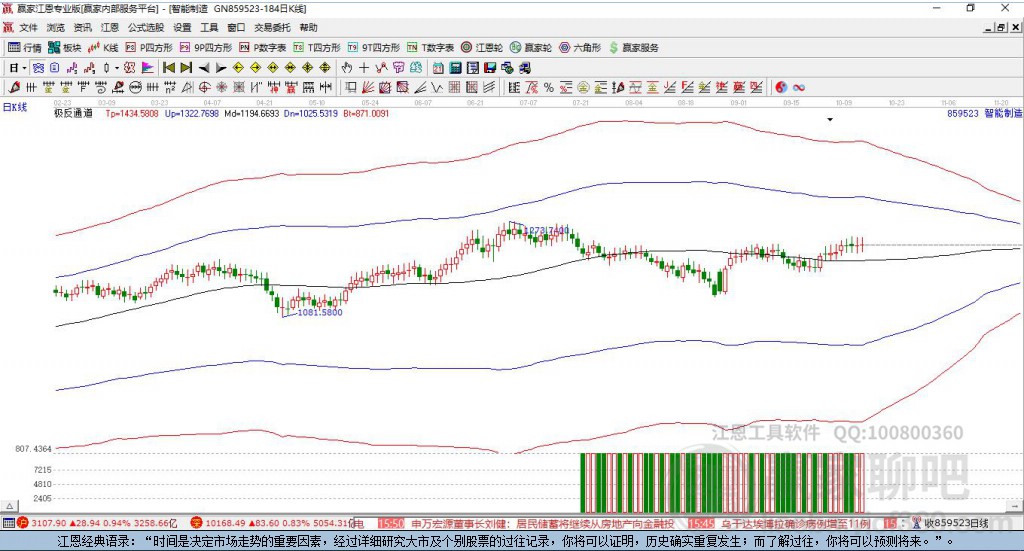Open the T四方形 tool
Screen dimensions: 1024x551
pyautogui.click(x=317, y=48)
